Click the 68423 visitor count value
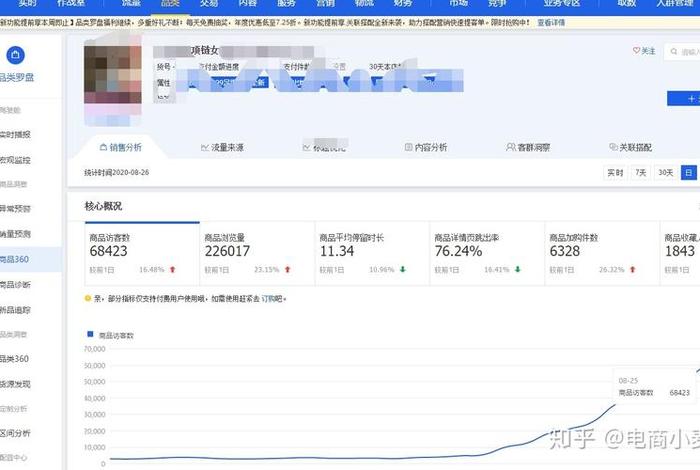Image resolution: width=700 pixels, height=470 pixels. (x=108, y=251)
